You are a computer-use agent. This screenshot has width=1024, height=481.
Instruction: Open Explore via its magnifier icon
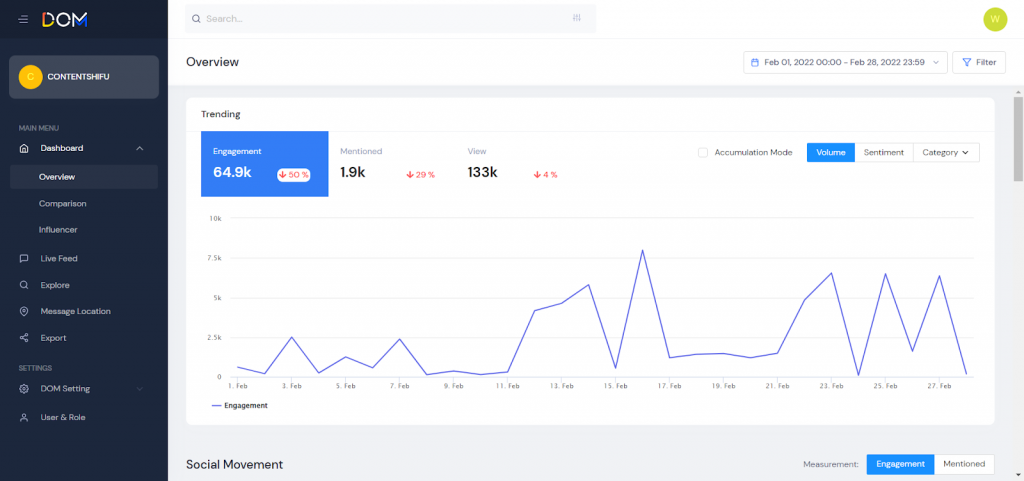(24, 285)
